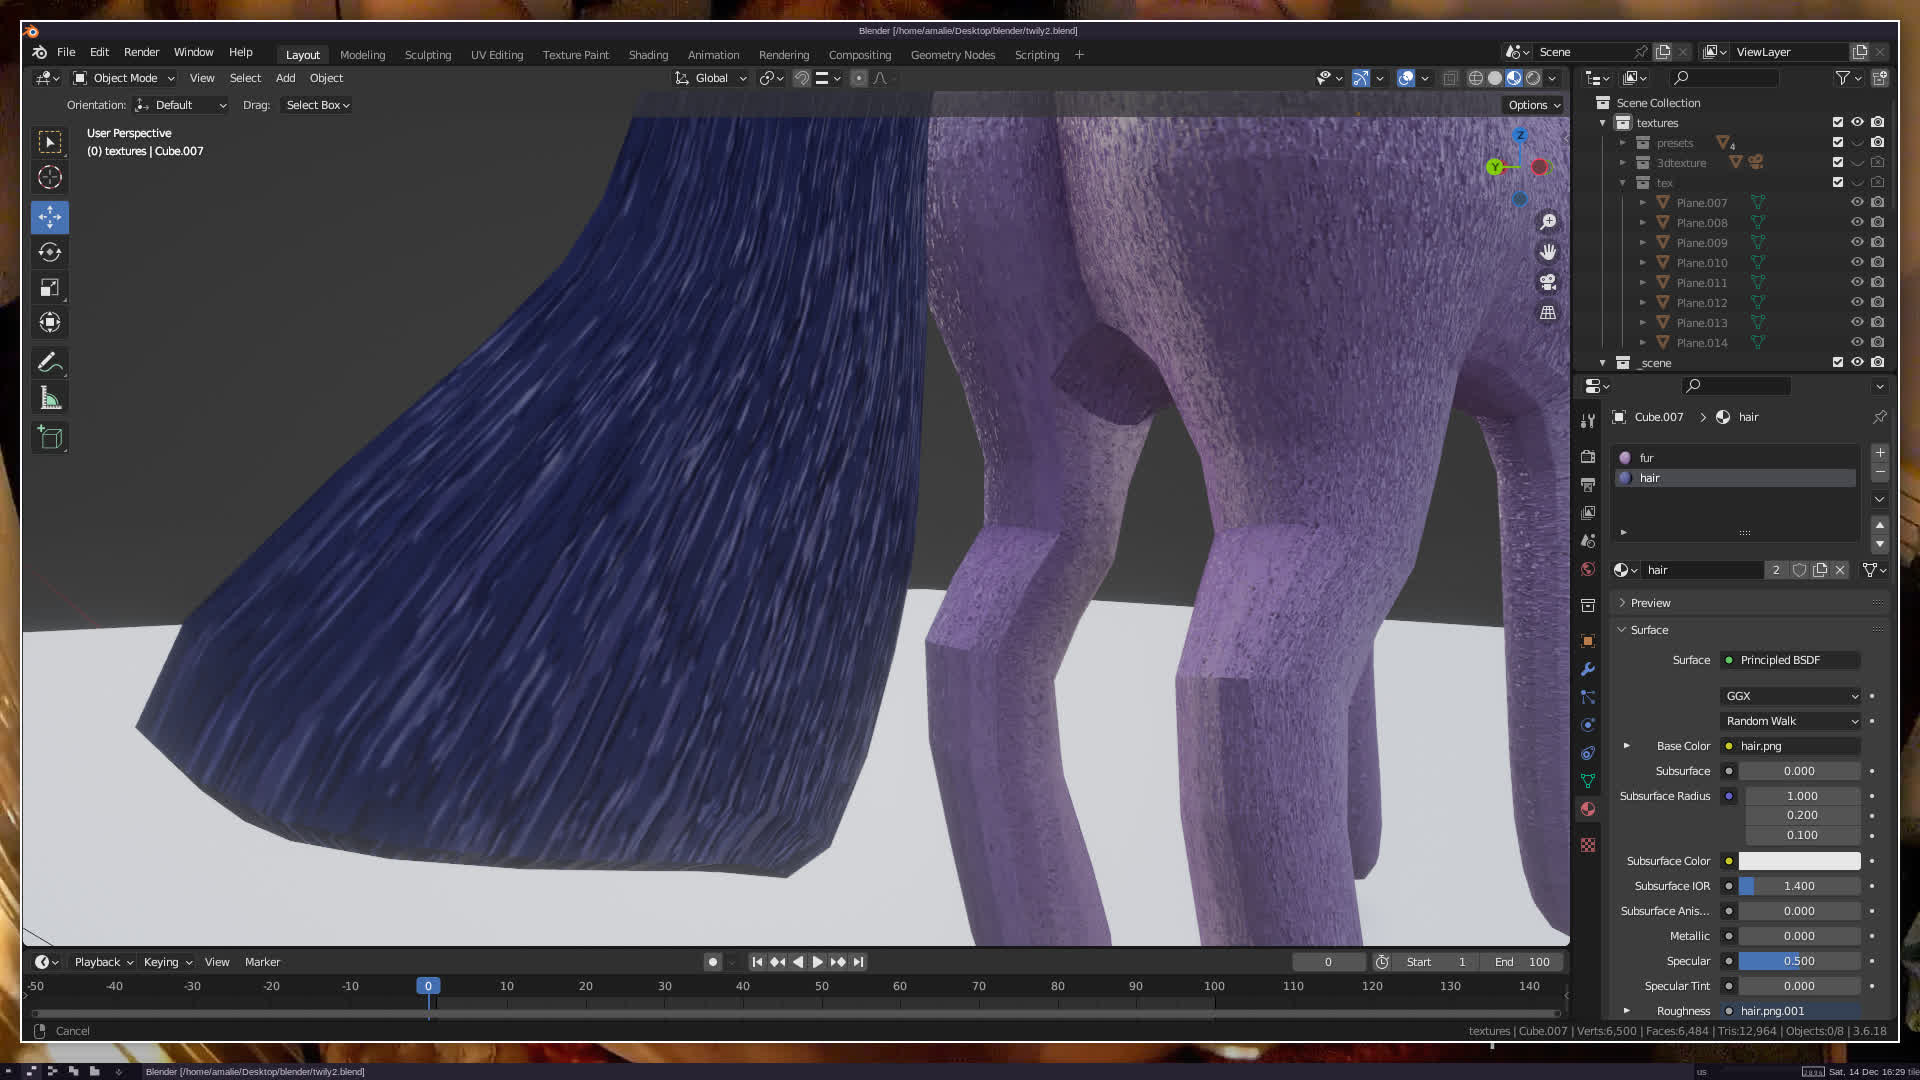
Task: Open the Object Mode dropdown
Action: 124,78
